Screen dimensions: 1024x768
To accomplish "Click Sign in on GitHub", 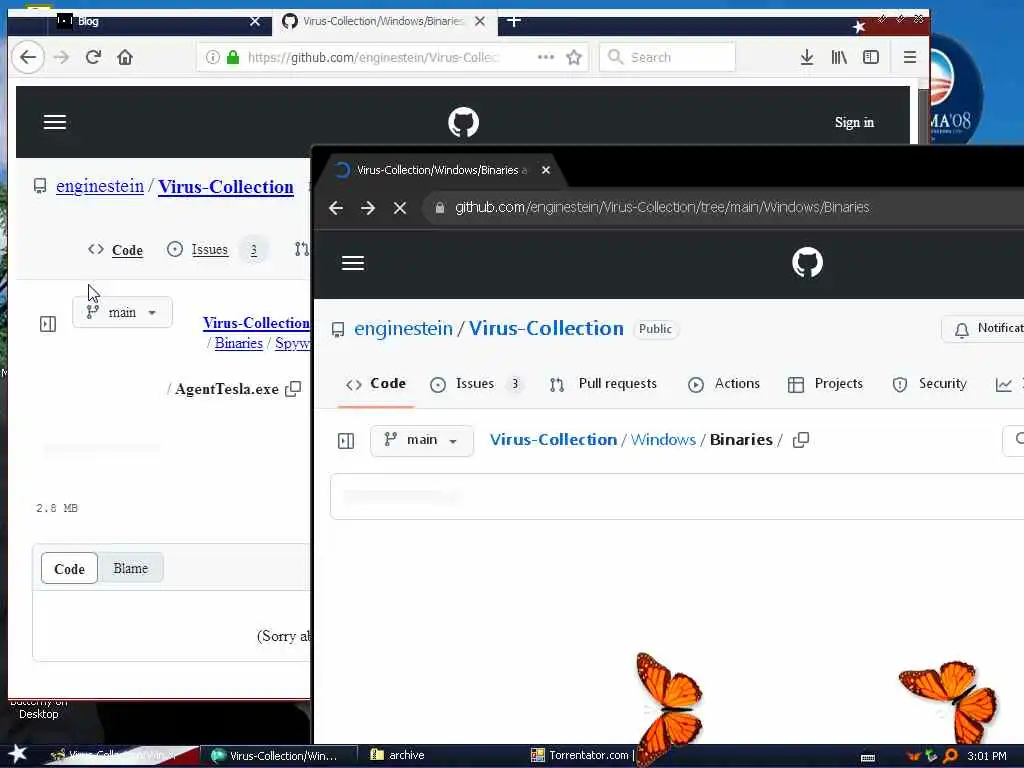I will [854, 122].
